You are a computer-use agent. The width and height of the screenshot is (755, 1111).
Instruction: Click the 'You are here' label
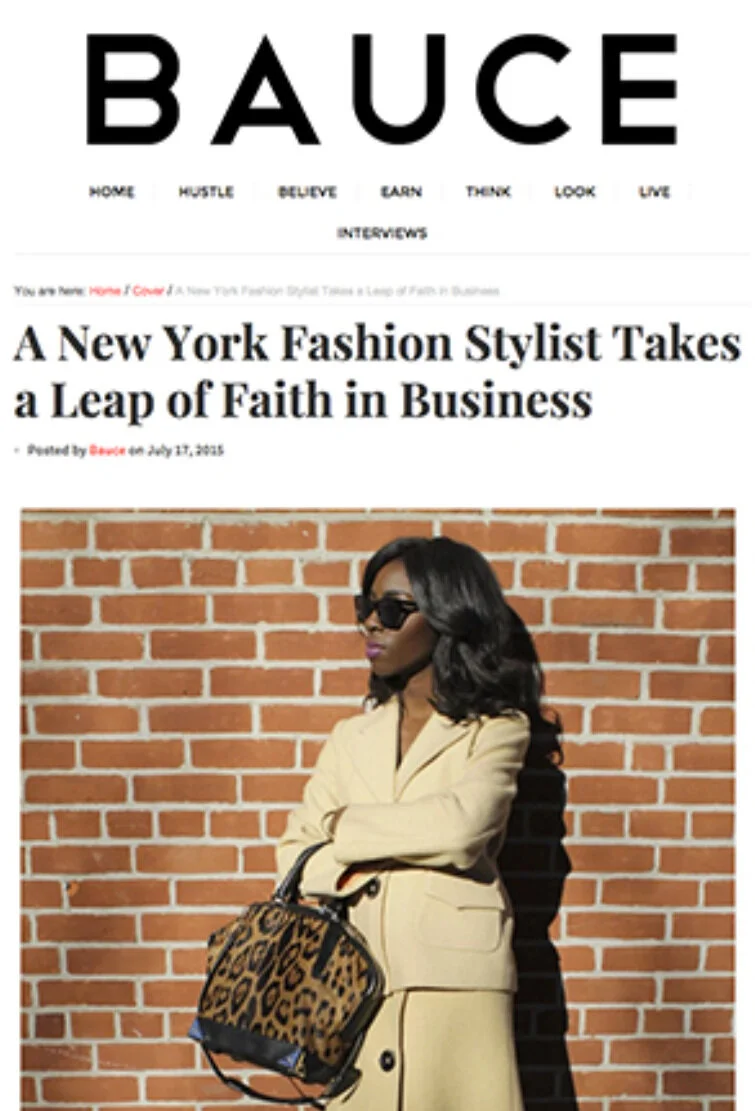click(50, 291)
